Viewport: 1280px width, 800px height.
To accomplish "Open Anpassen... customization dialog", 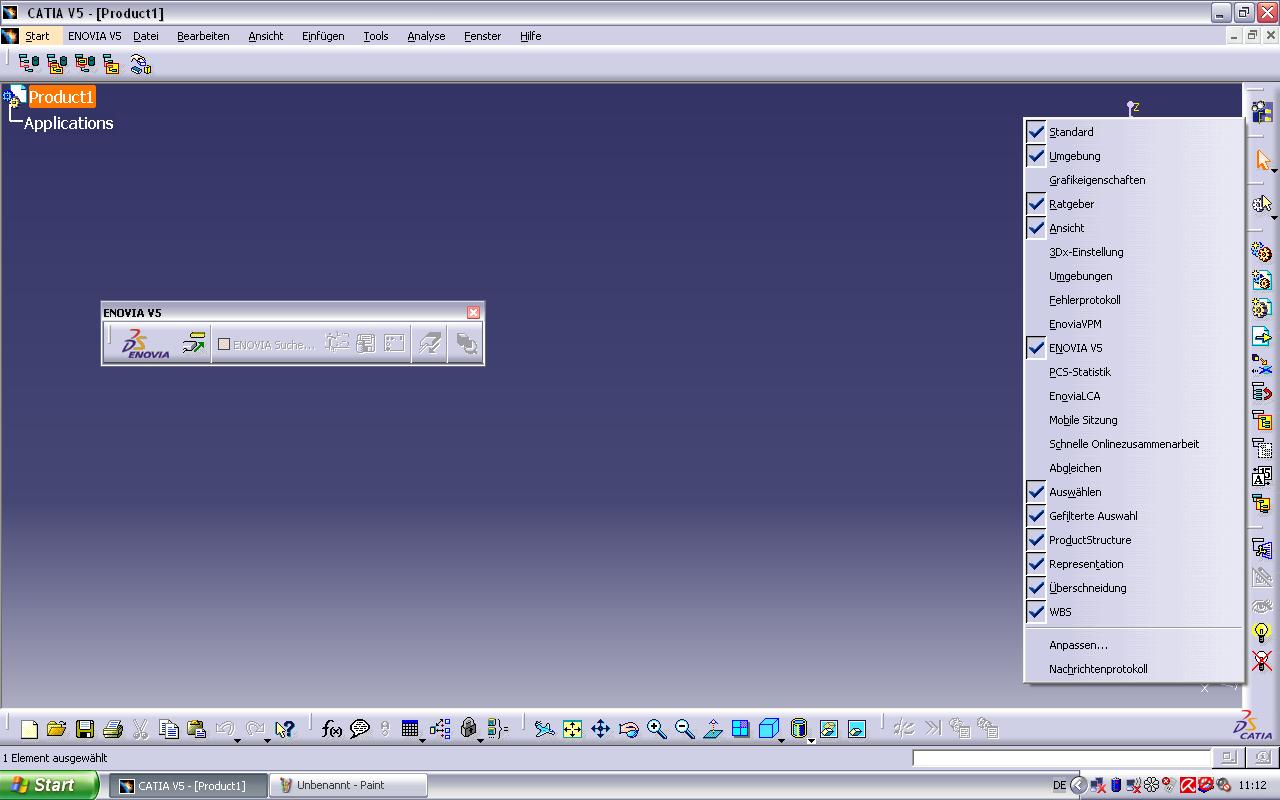I will pyautogui.click(x=1134, y=645).
